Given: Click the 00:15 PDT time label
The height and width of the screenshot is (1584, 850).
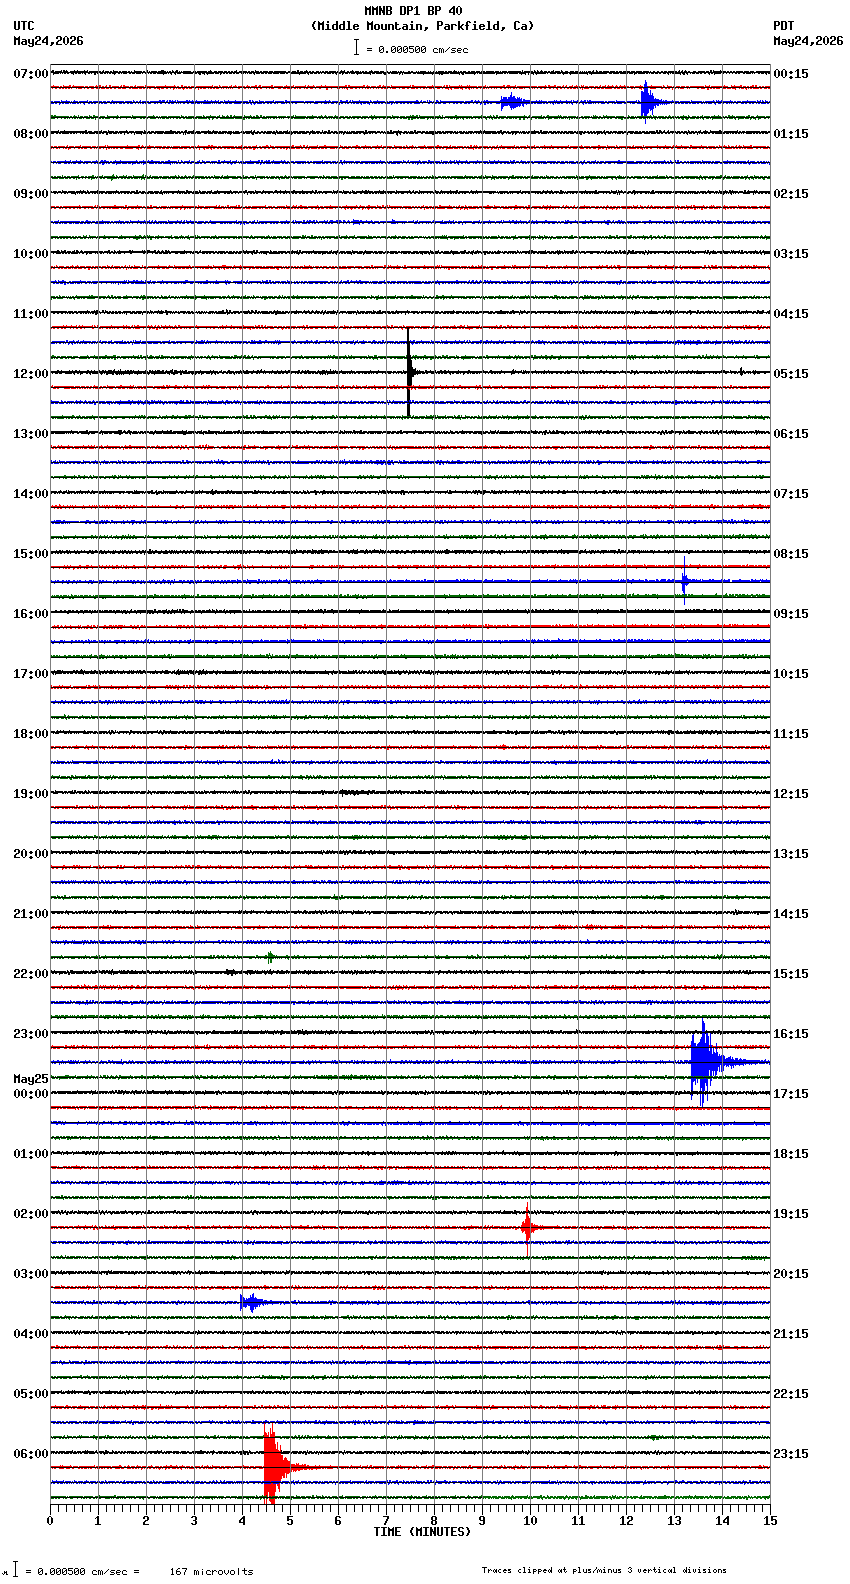Looking at the screenshot, I should pyautogui.click(x=791, y=74).
